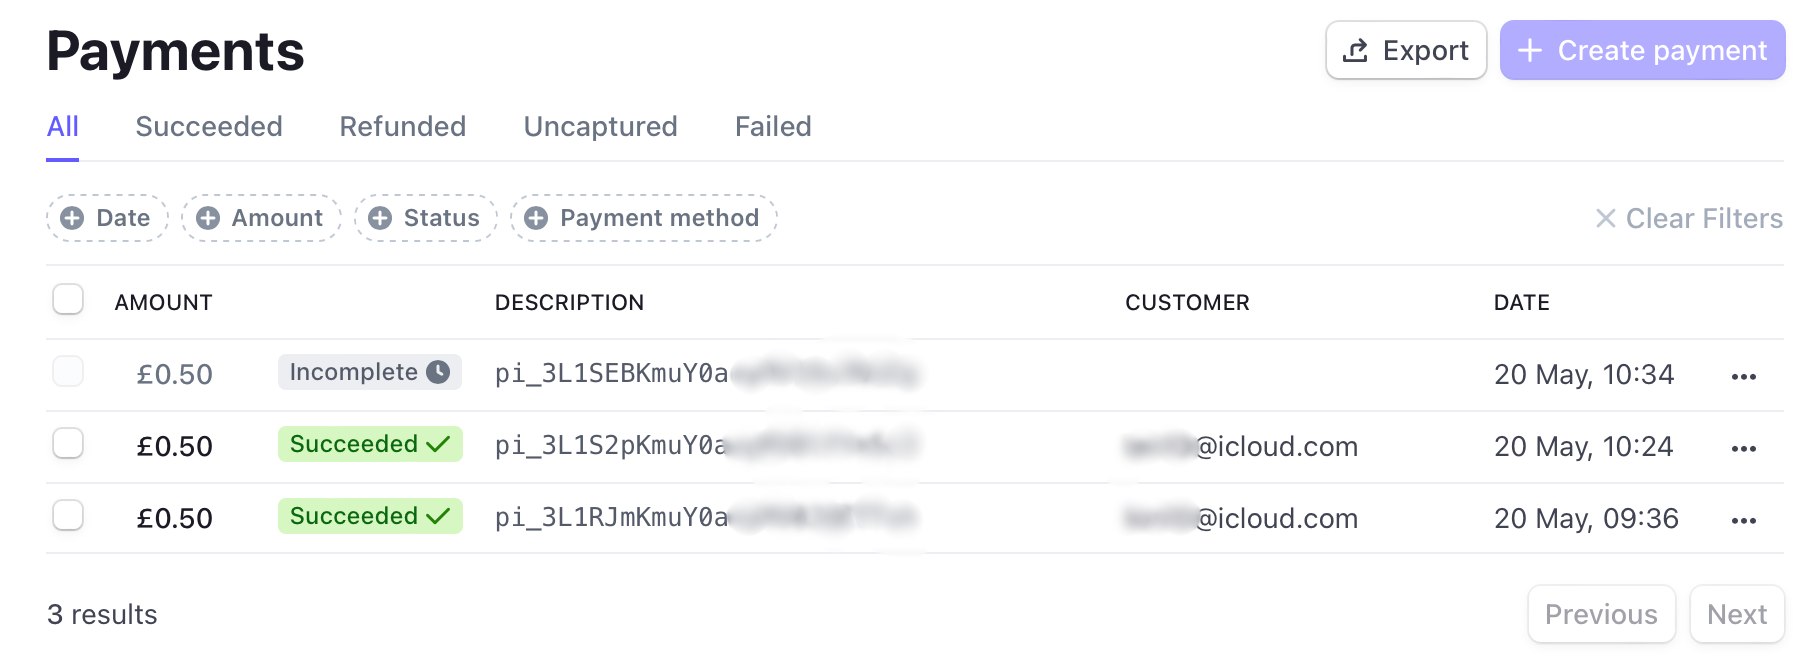Open the Amount filter dropdown
Image resolution: width=1806 pixels, height=658 pixels.
tap(261, 218)
